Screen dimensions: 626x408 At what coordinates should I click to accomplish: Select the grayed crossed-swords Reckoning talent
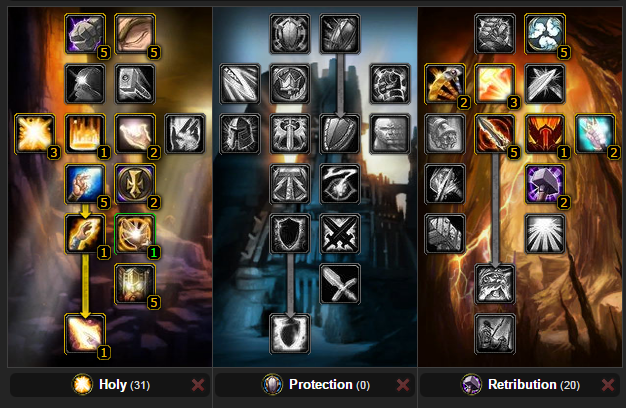coord(340,234)
